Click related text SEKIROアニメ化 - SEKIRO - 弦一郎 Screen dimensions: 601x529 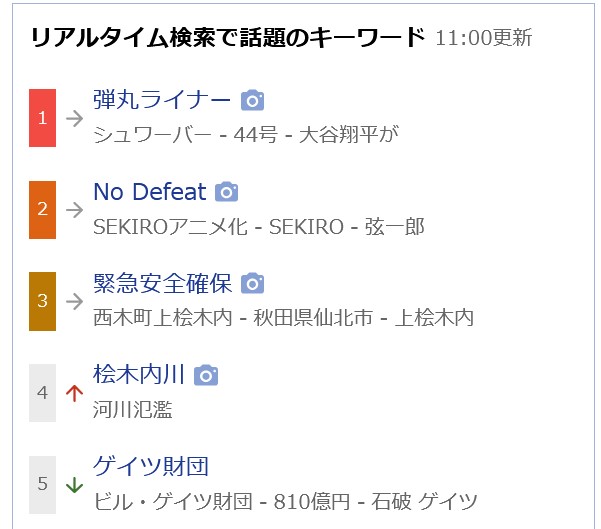258,227
